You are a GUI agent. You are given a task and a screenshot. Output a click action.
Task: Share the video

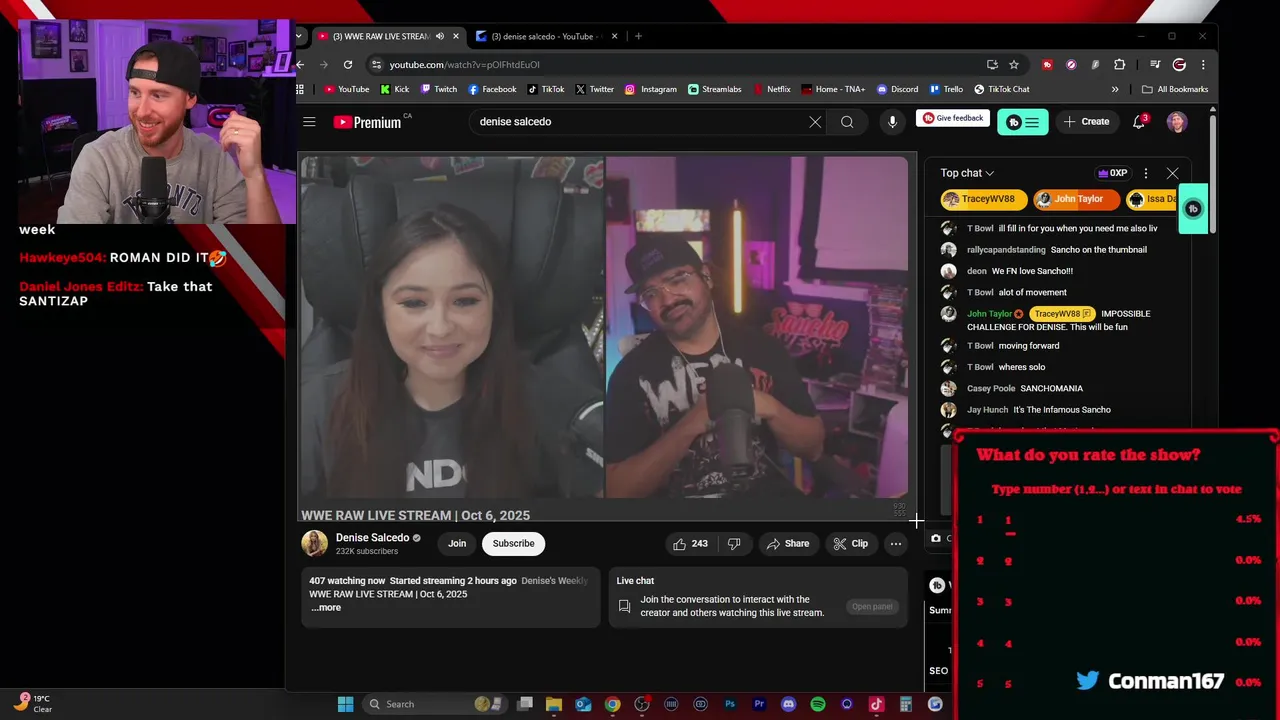tap(787, 544)
